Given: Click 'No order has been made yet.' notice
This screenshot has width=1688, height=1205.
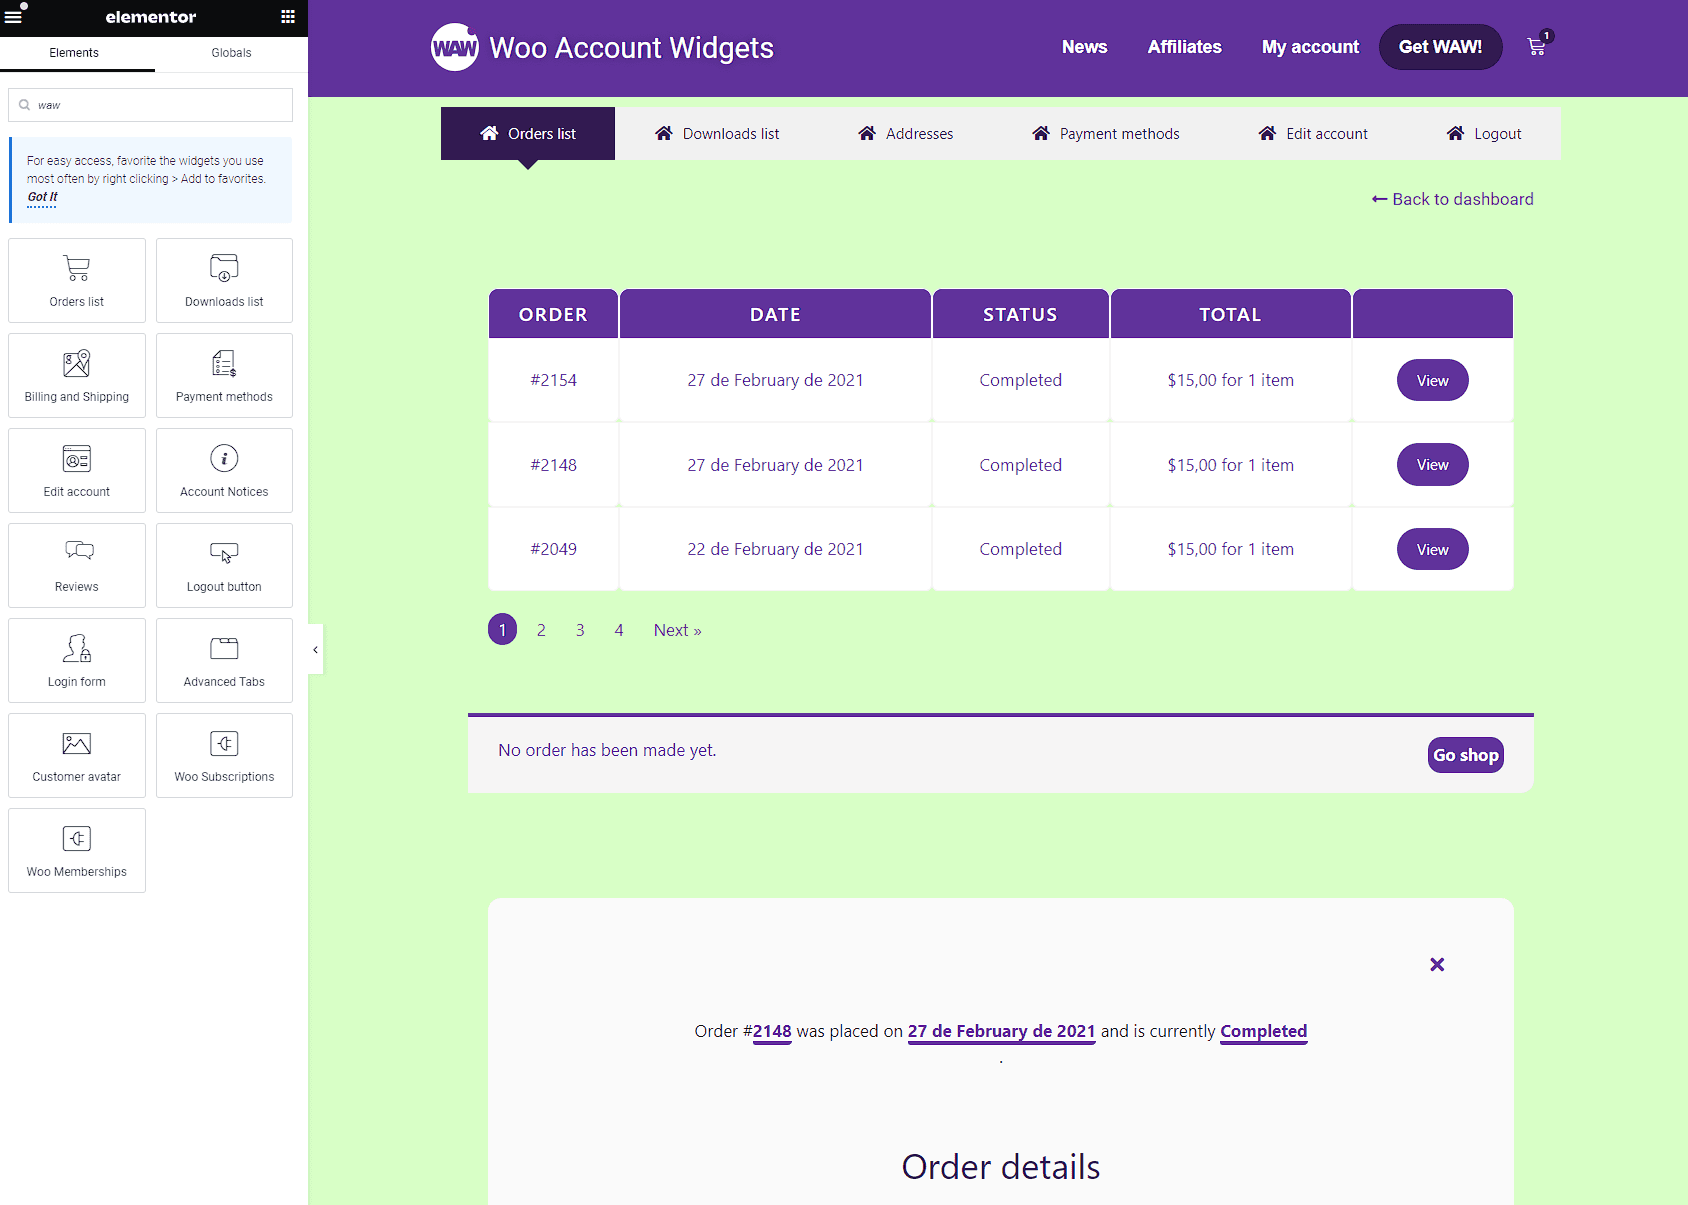Looking at the screenshot, I should tap(607, 750).
